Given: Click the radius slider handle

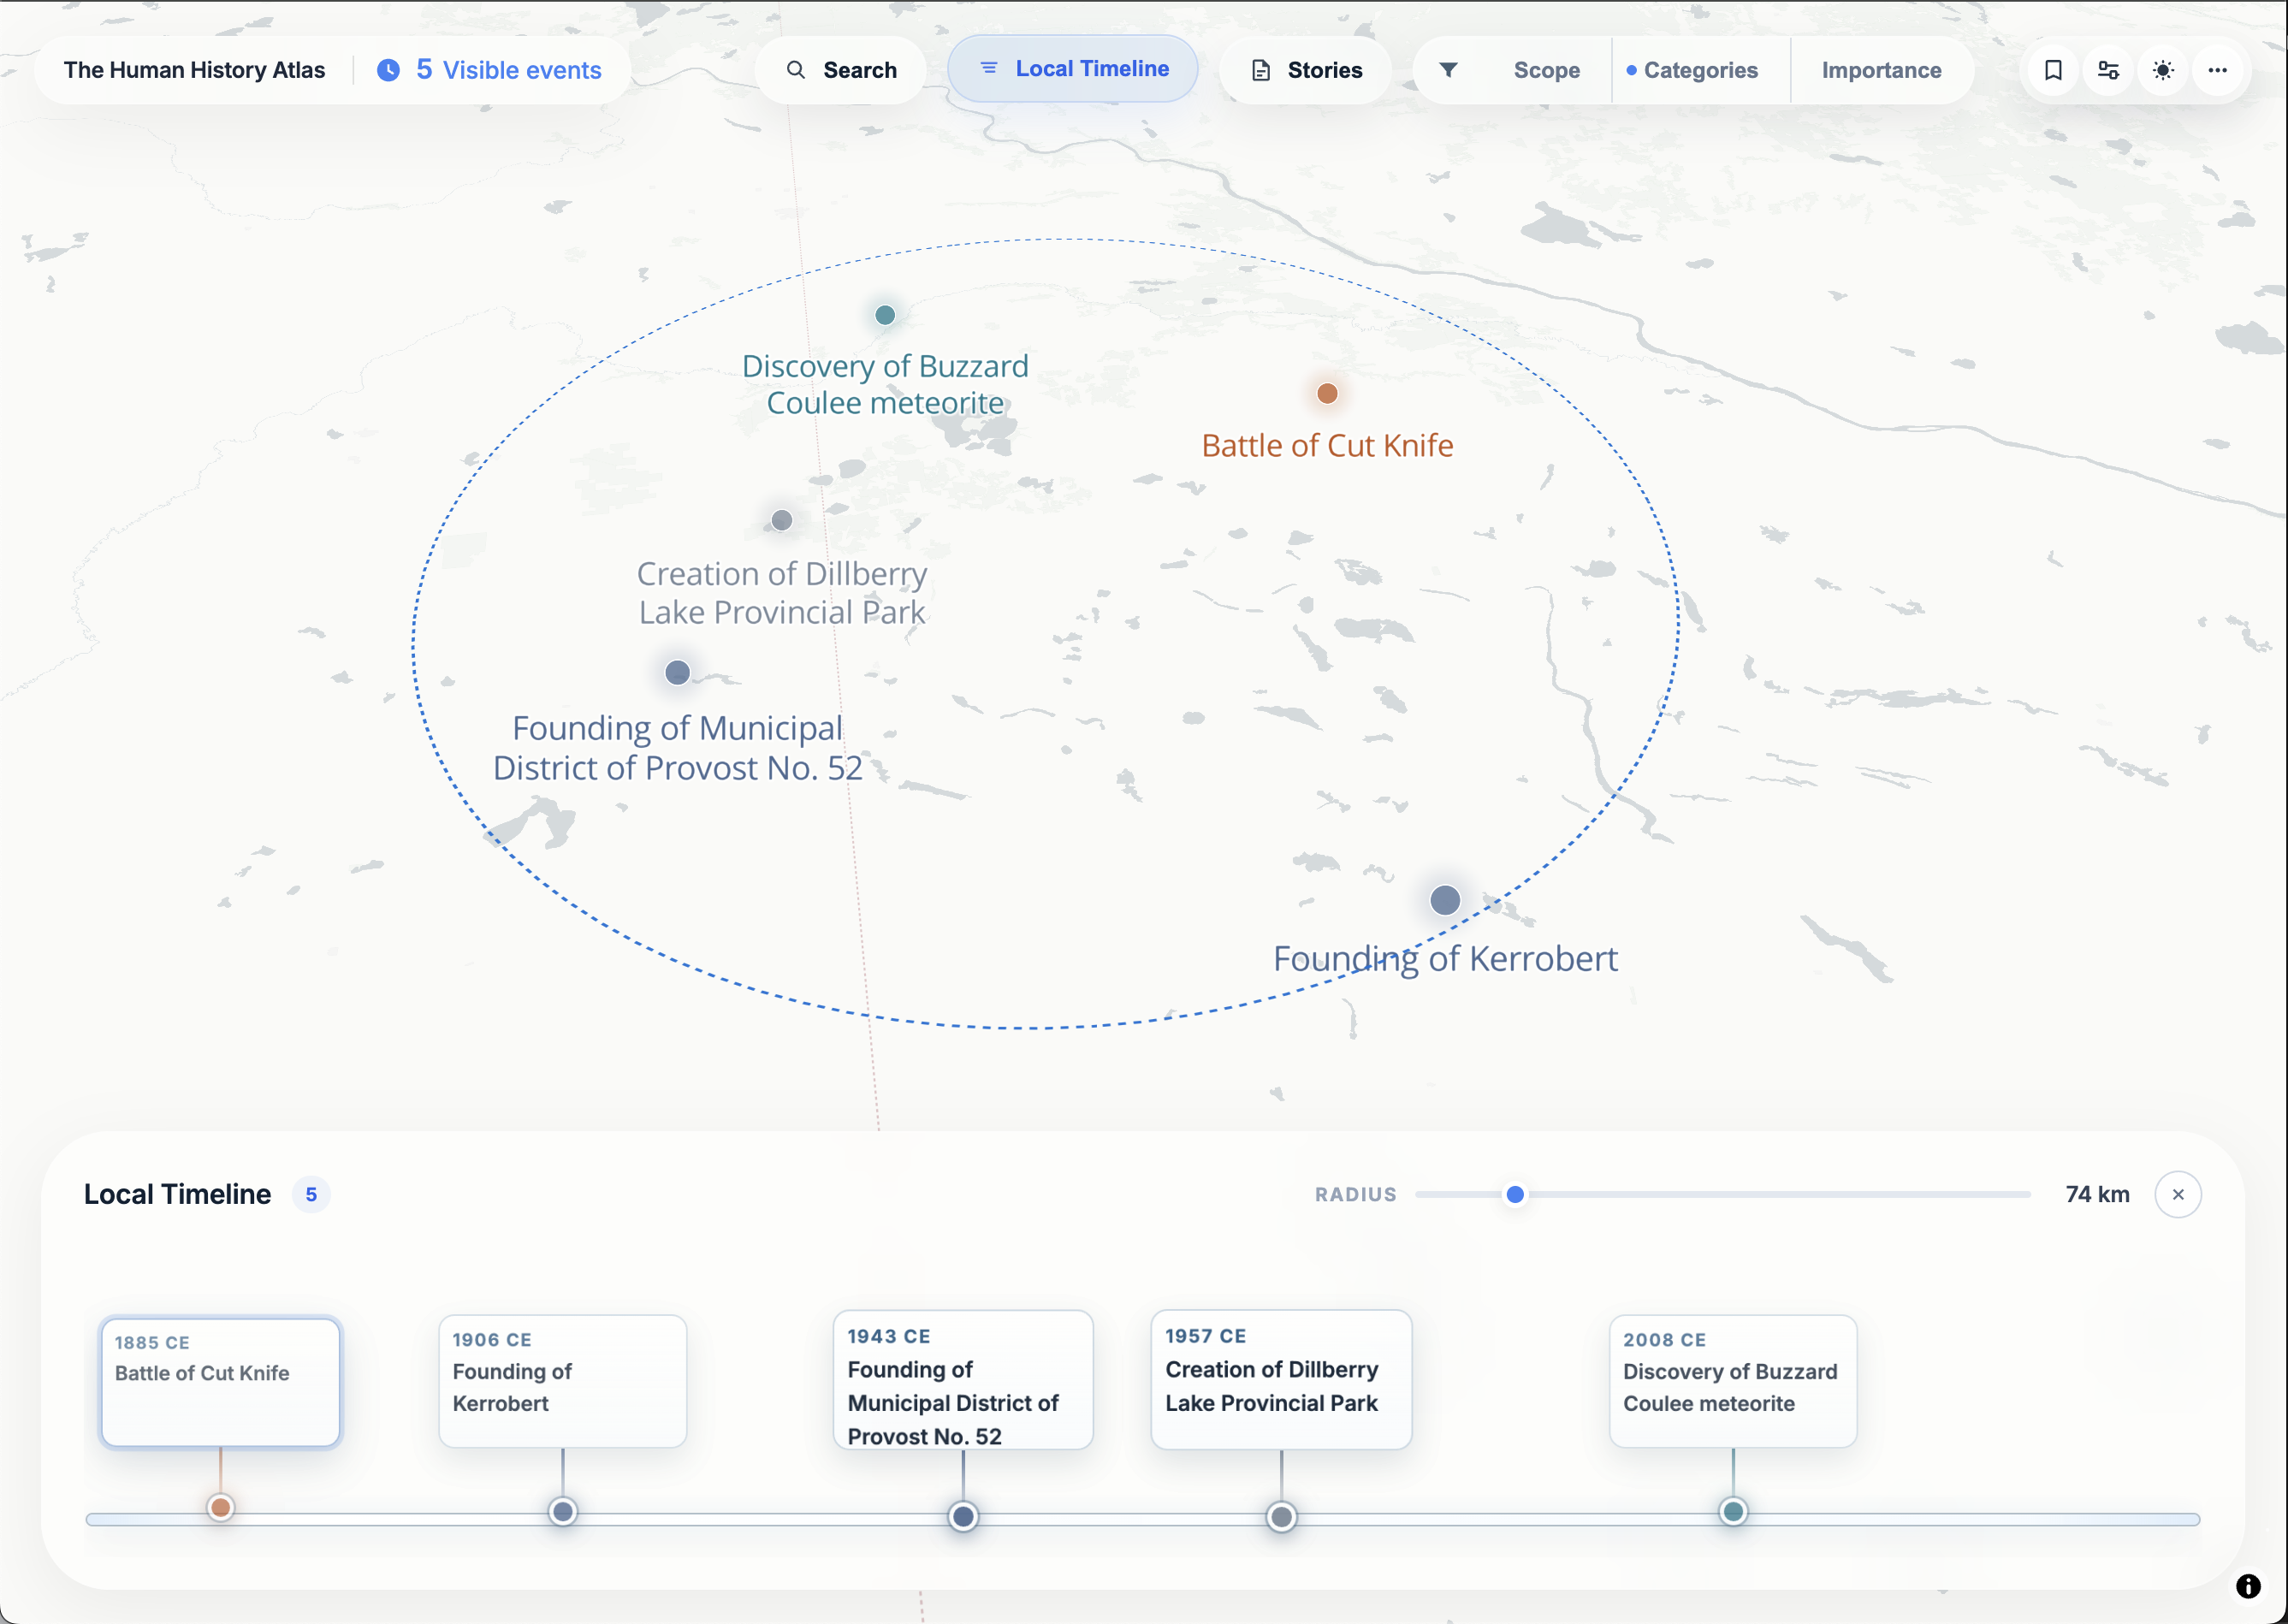Looking at the screenshot, I should 1515,1194.
